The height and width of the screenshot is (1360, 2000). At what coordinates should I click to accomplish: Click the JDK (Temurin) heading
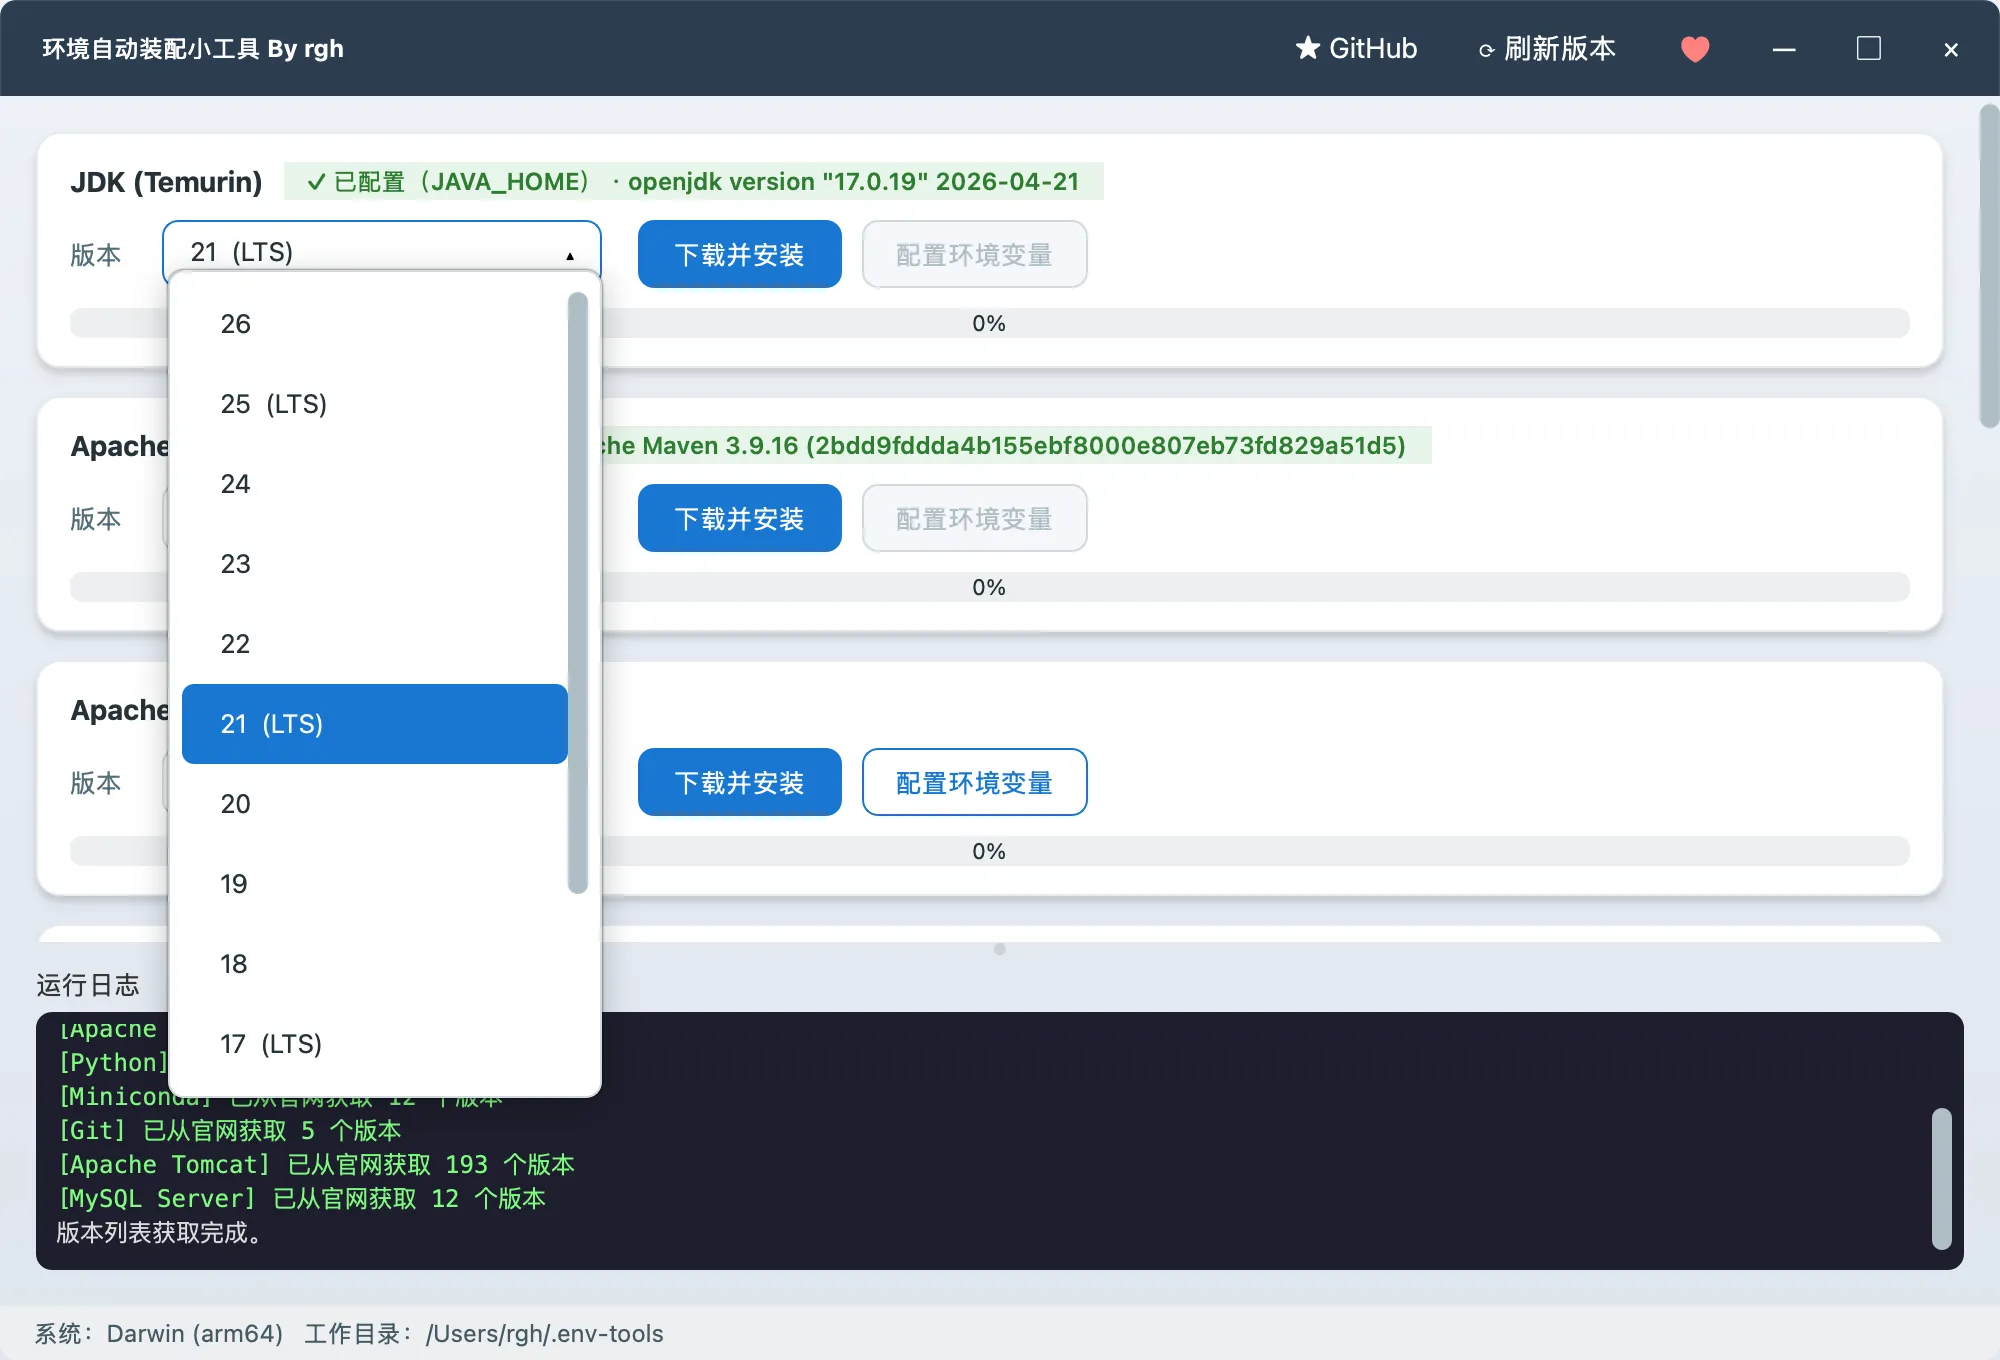166,182
